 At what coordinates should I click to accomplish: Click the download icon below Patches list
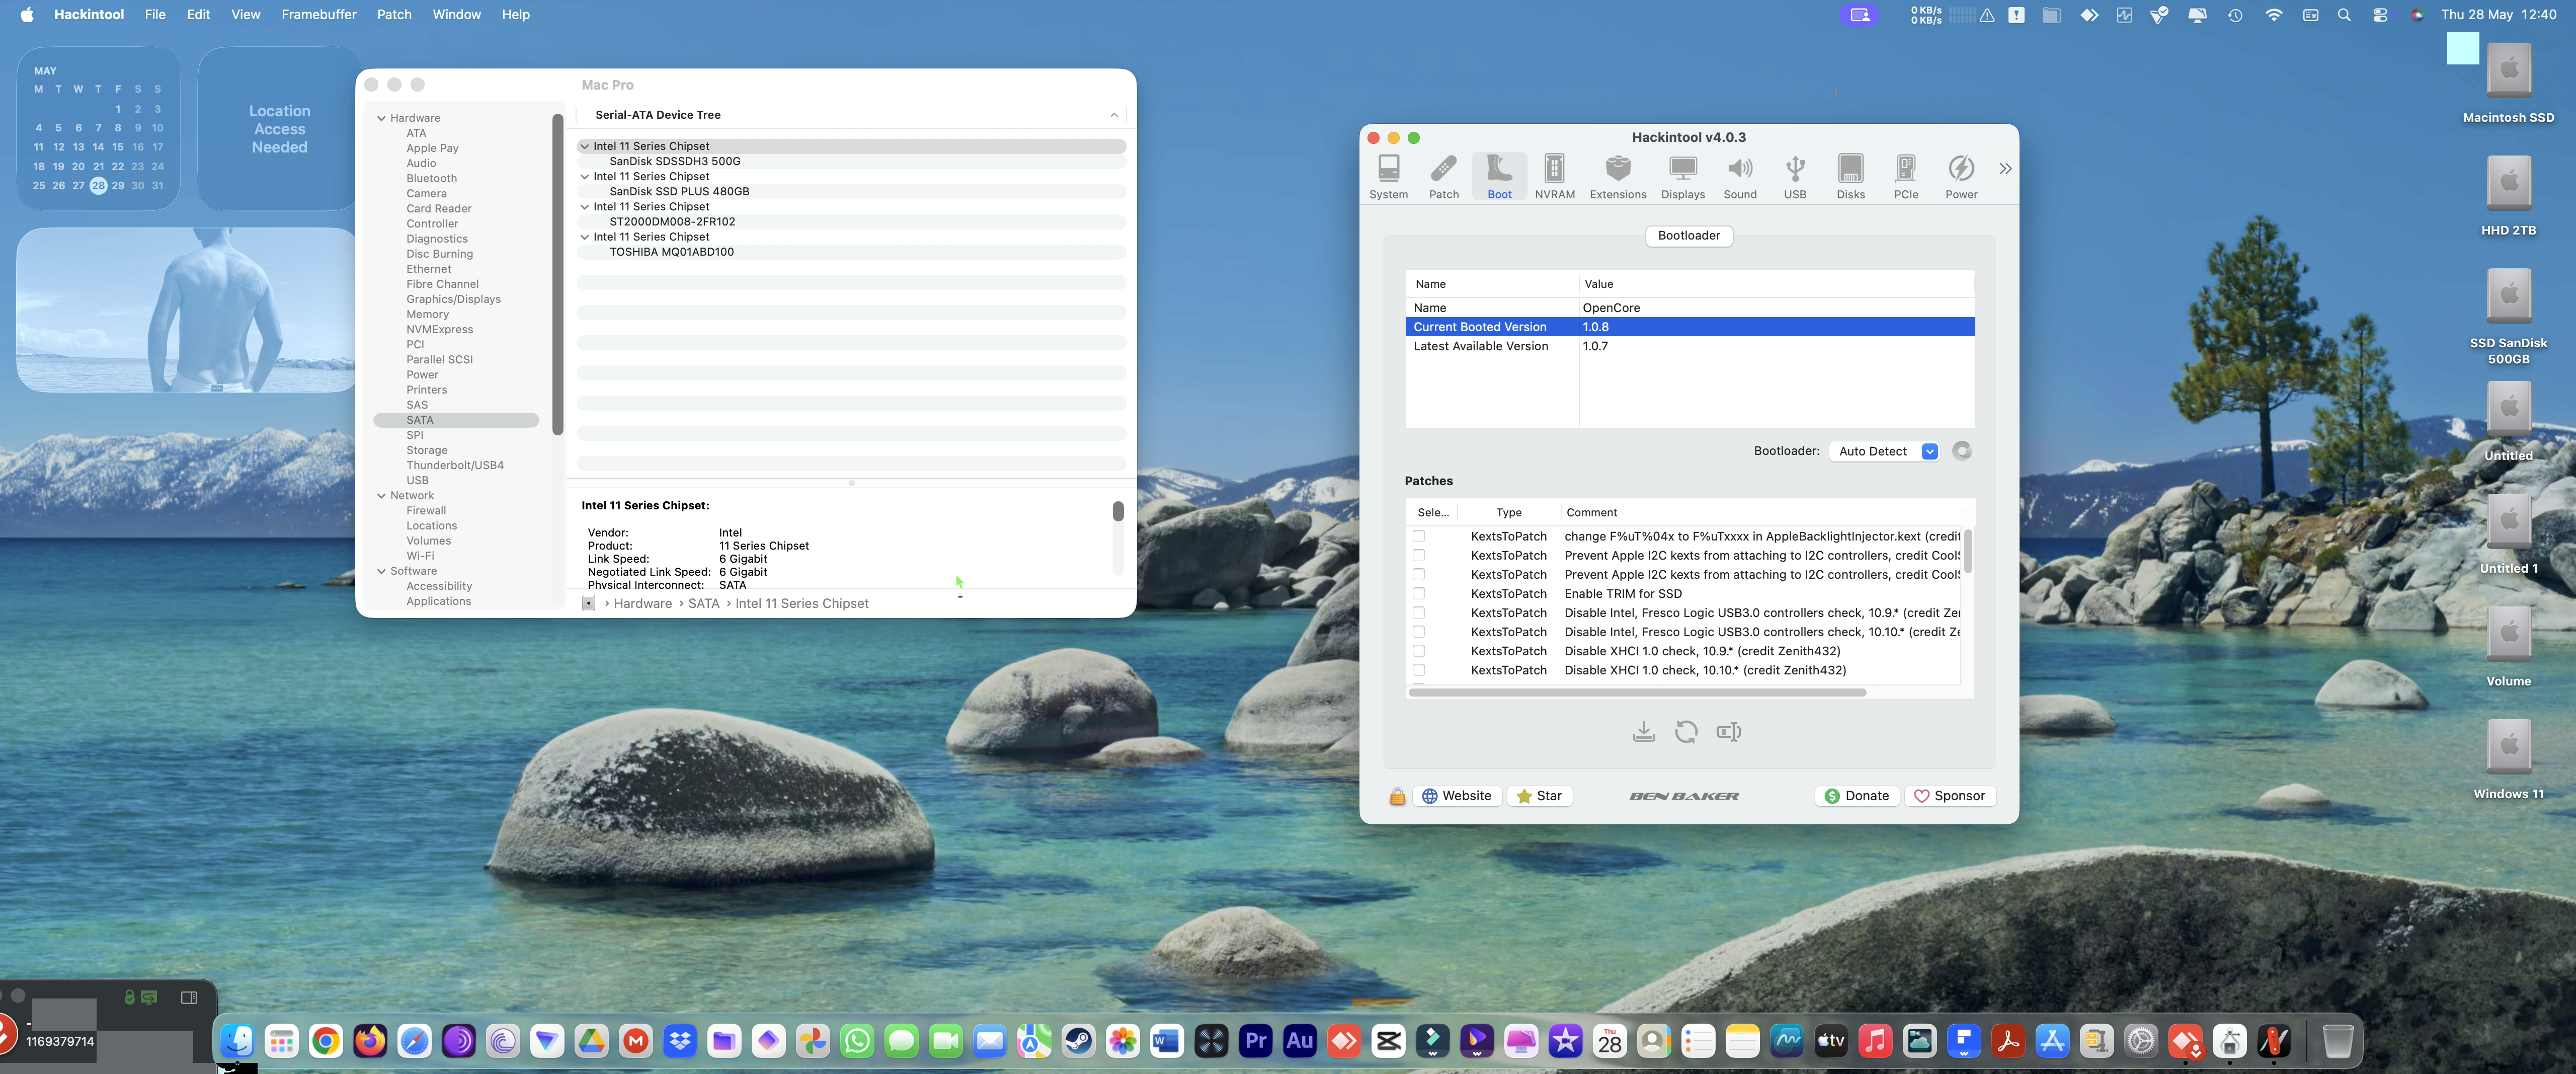point(1643,732)
